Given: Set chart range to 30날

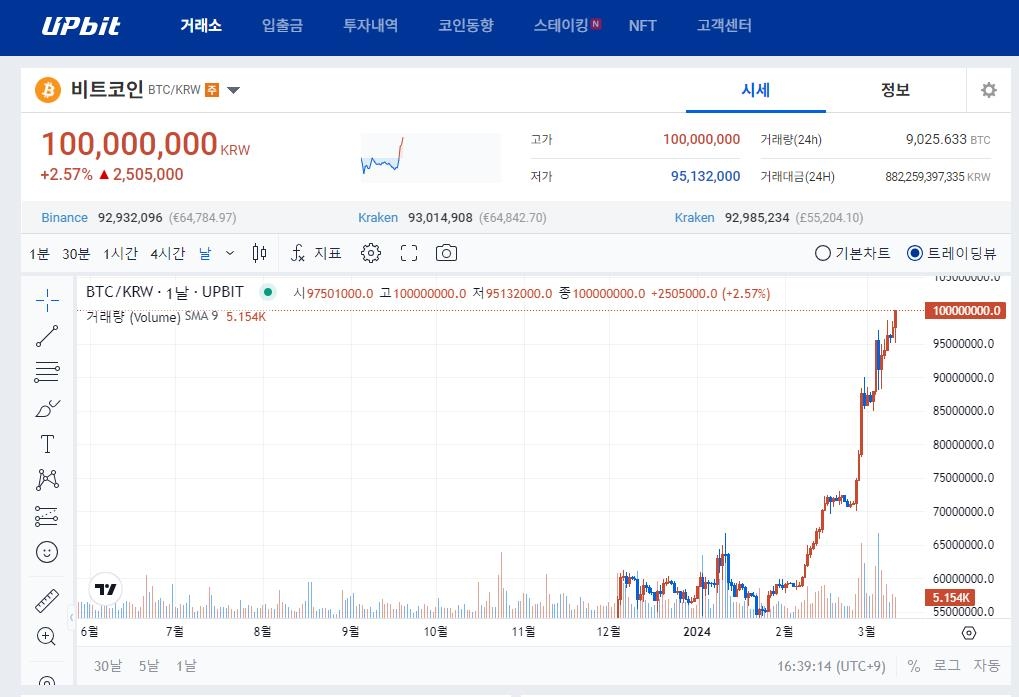Looking at the screenshot, I should 107,665.
